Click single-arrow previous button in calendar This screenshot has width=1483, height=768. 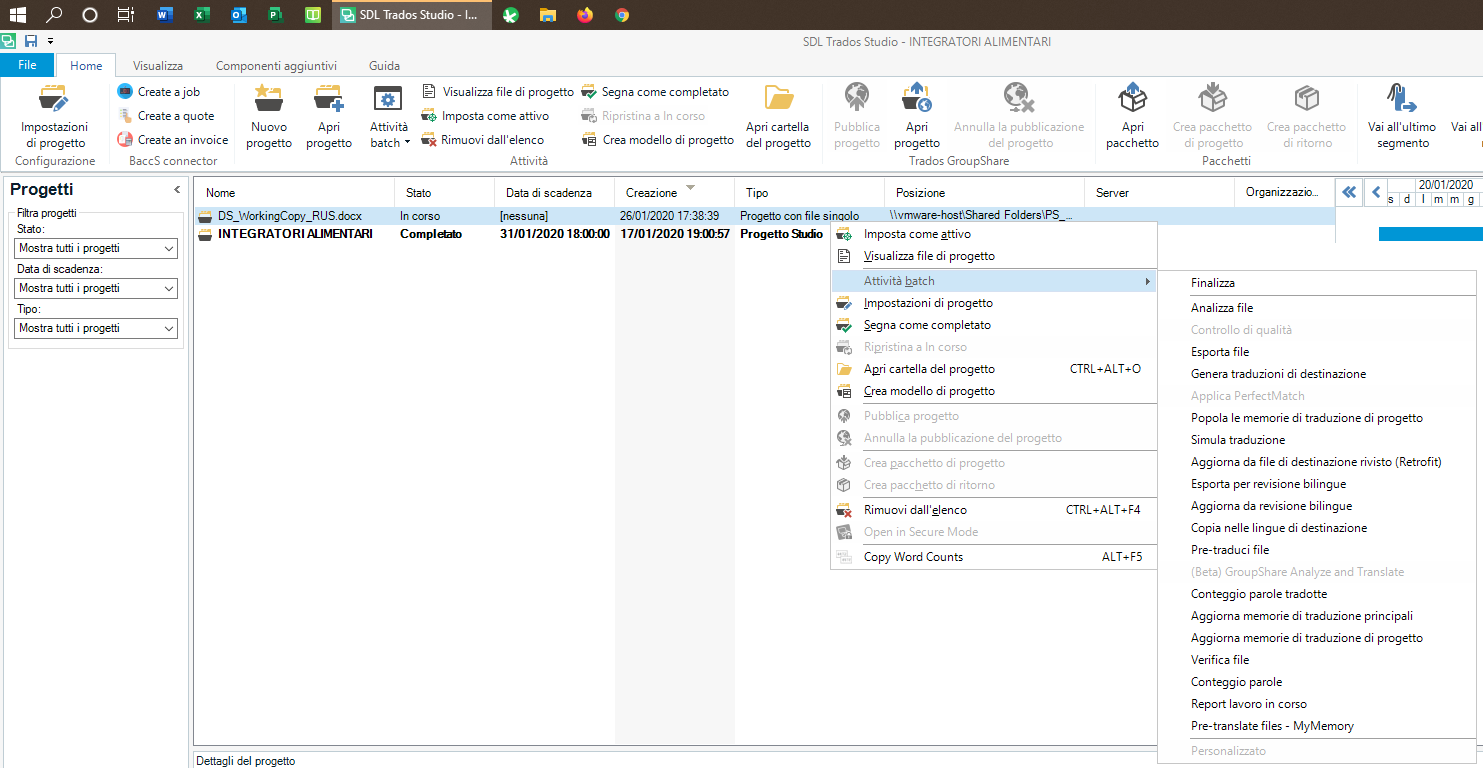coord(1376,192)
